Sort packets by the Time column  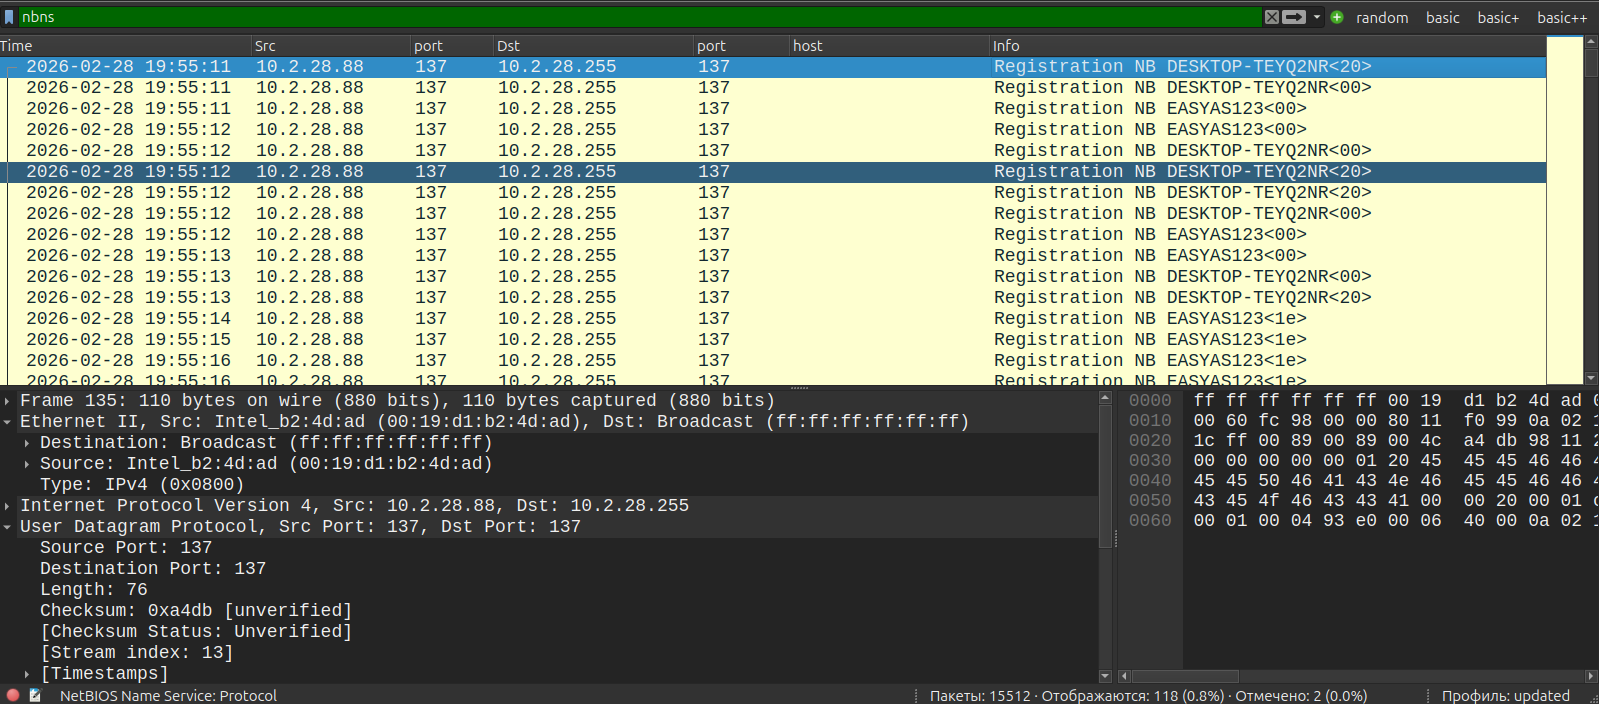point(125,46)
